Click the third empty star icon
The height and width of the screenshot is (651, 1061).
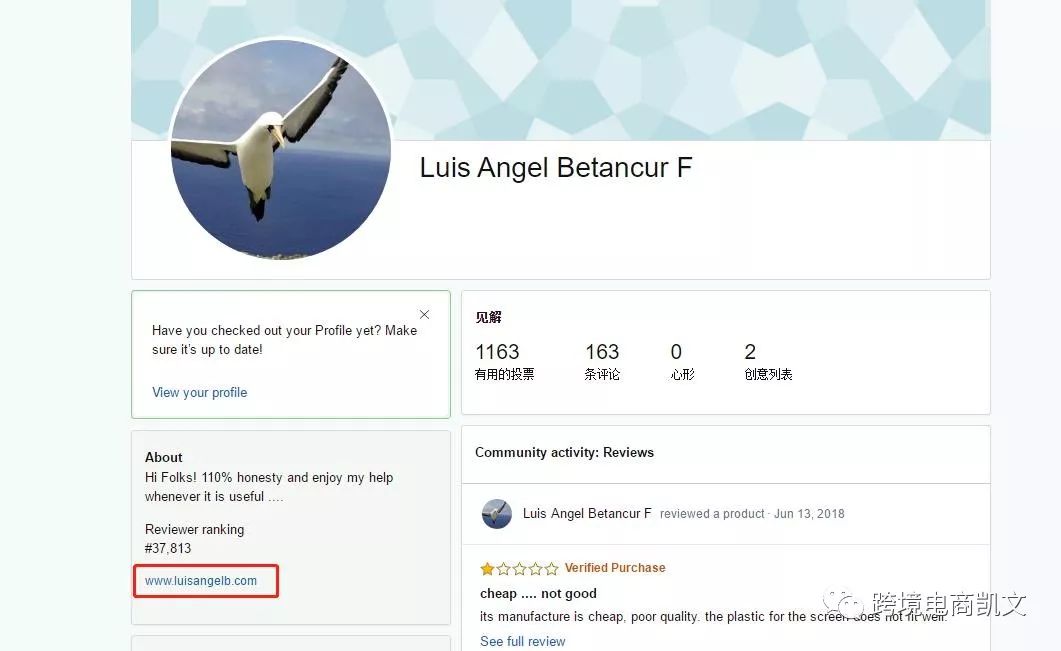pyautogui.click(x=520, y=568)
